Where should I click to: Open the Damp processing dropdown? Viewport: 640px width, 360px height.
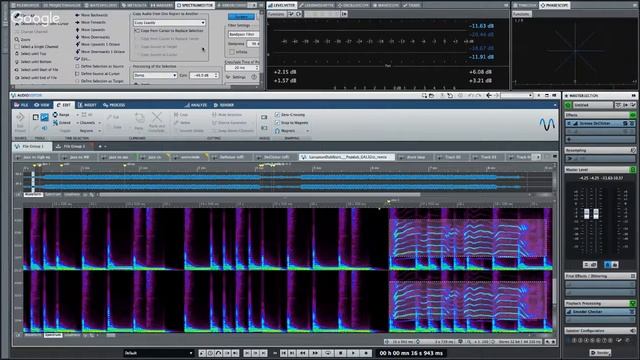click(x=155, y=76)
